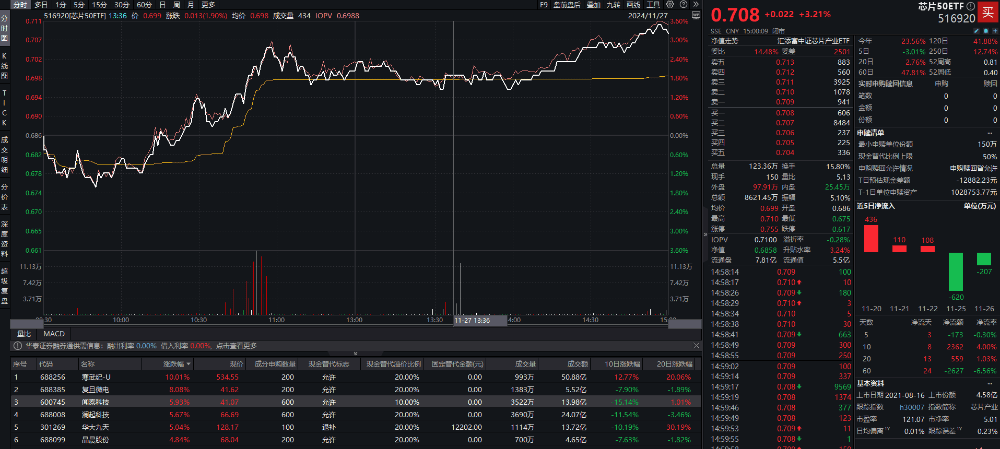Switch to the 多日 timeframe tab
The image size is (1000, 449).
[41, 4]
